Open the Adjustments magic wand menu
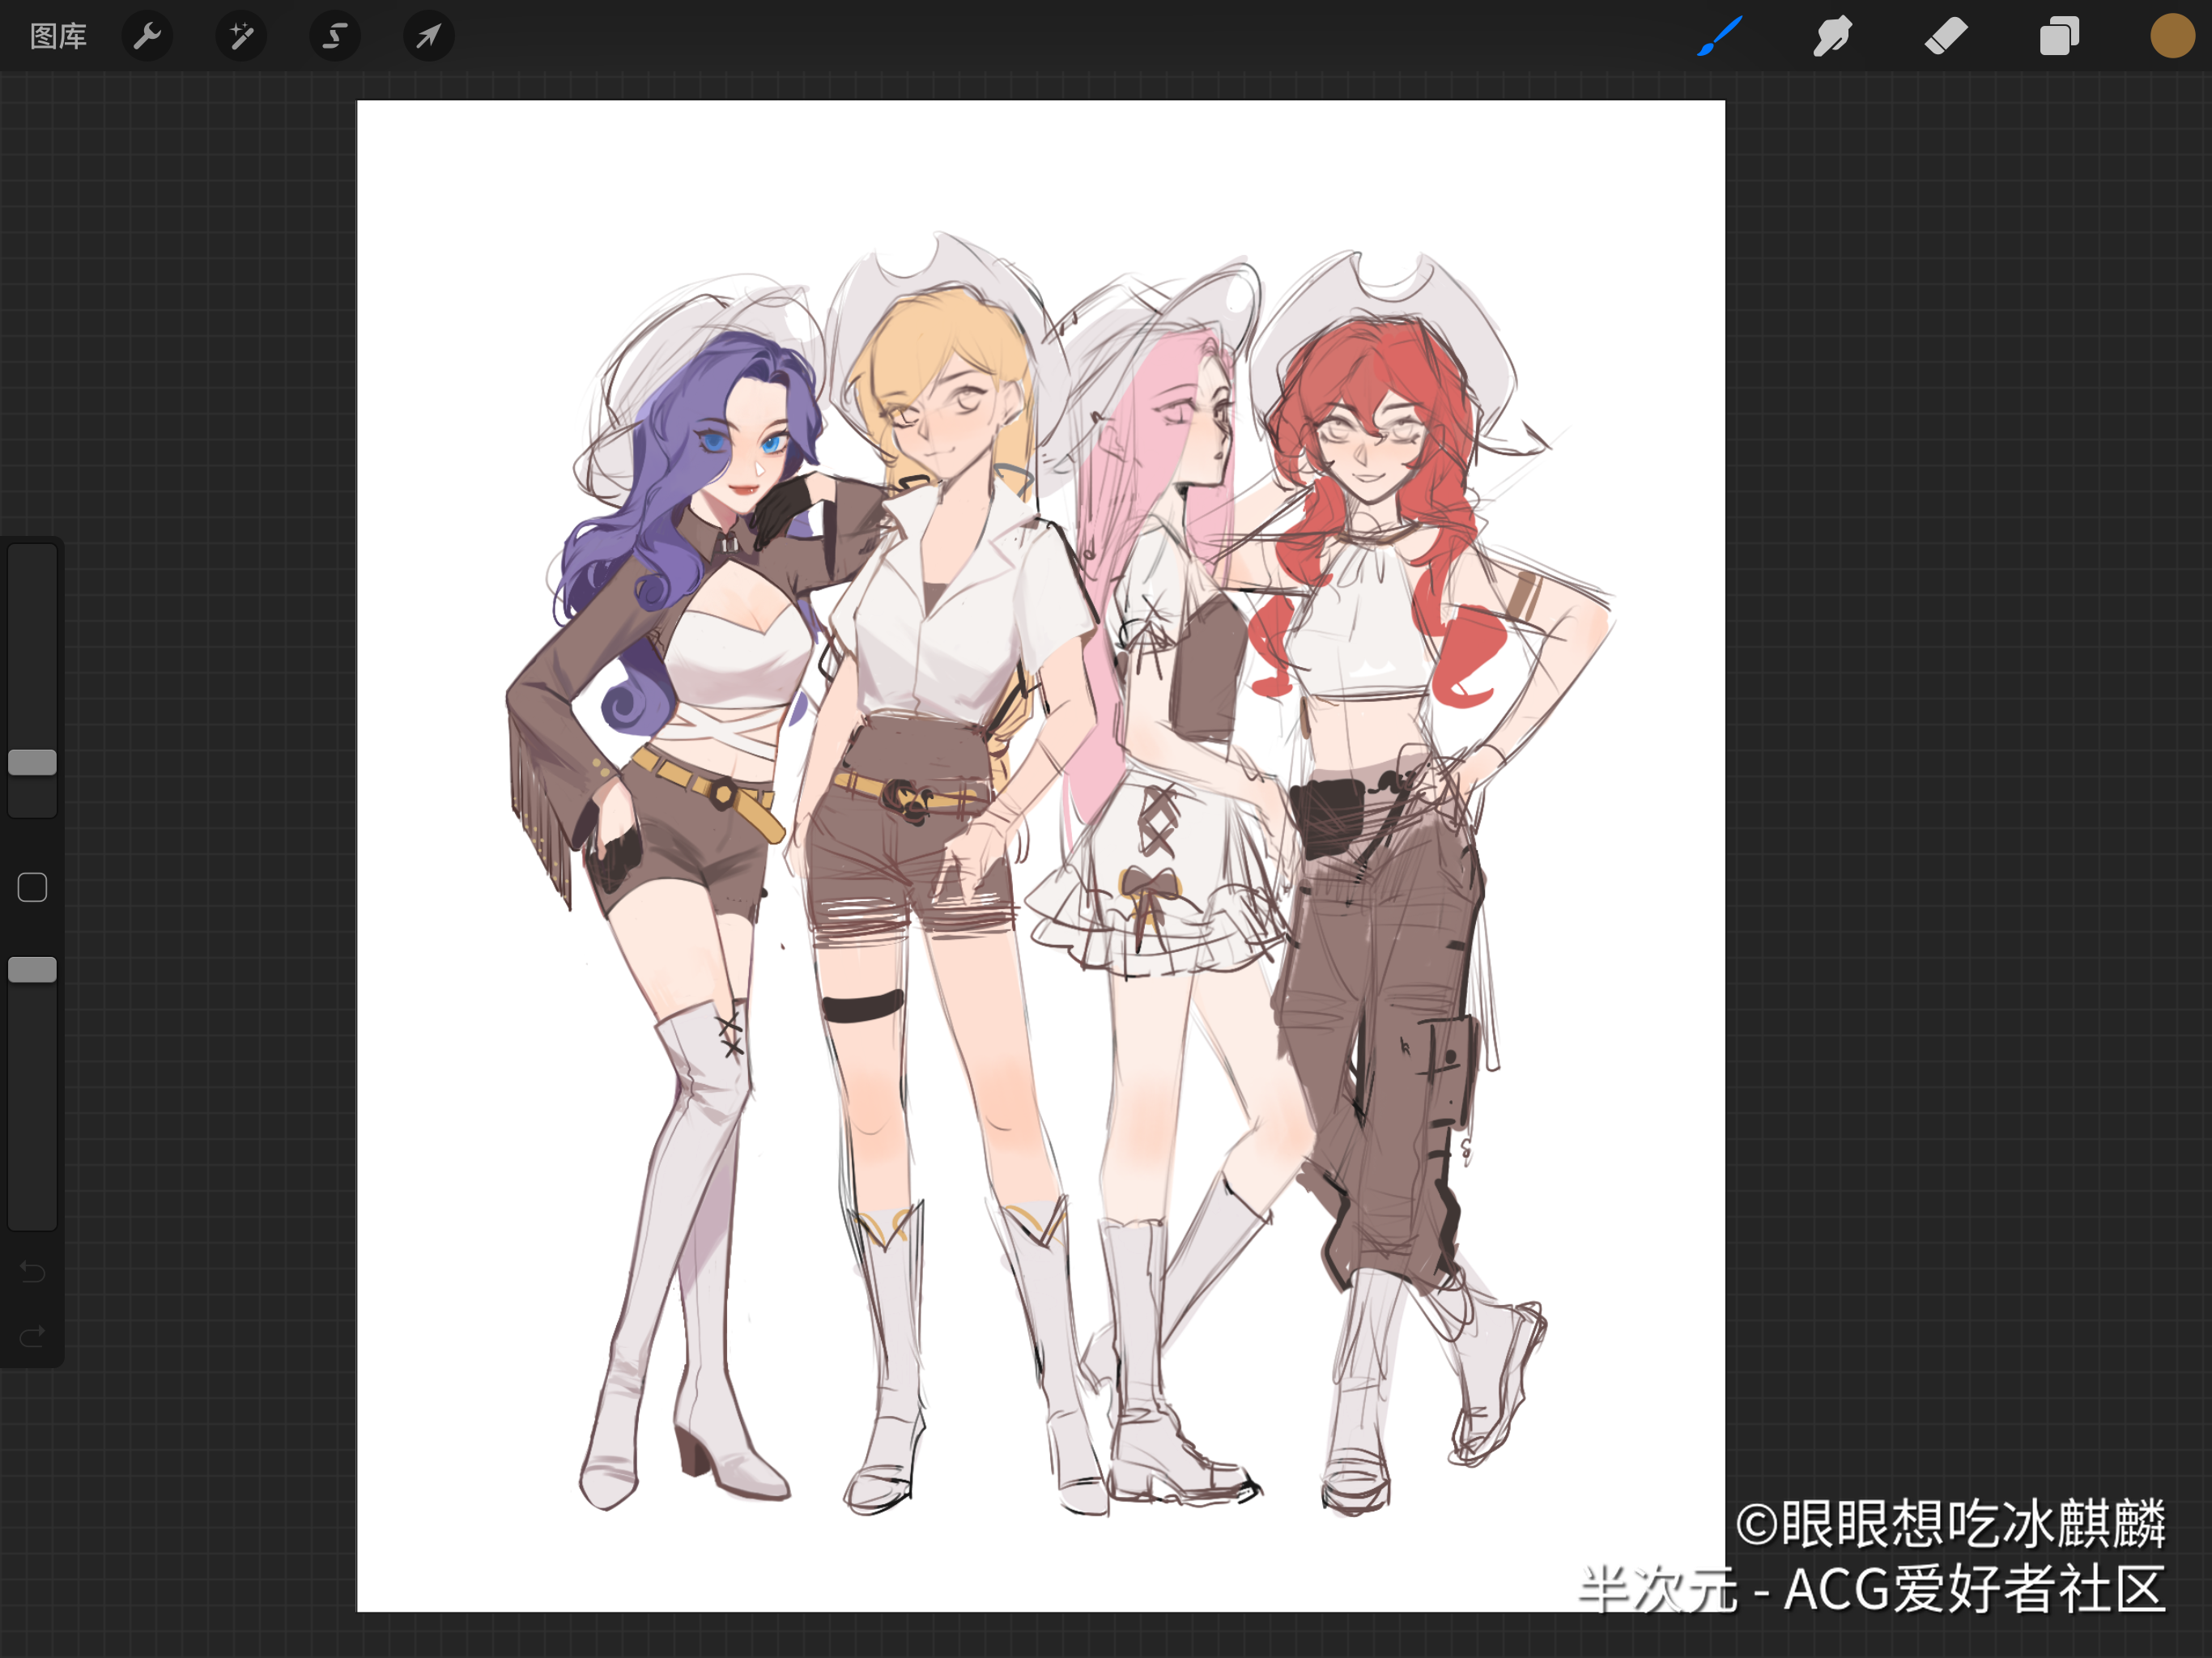The width and height of the screenshot is (2212, 1658). [241, 37]
